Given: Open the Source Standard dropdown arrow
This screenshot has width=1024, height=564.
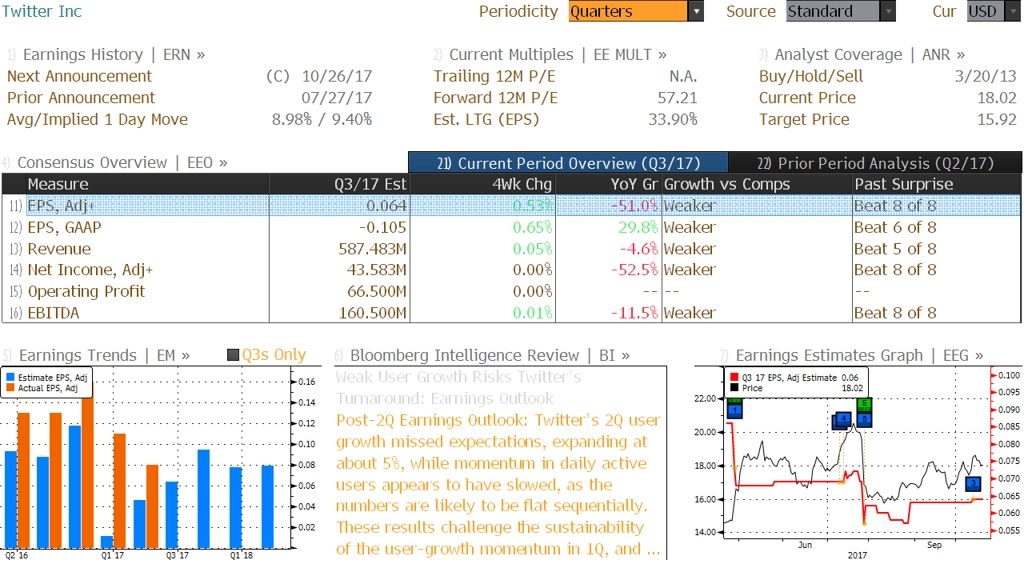Looking at the screenshot, I should click(x=888, y=11).
